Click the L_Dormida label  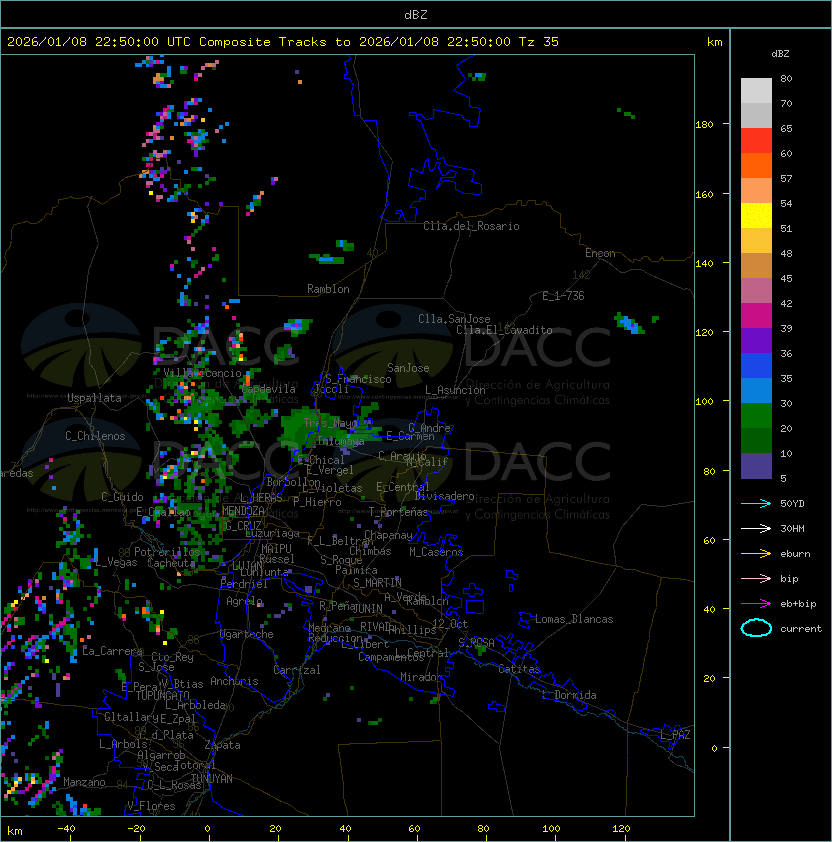(569, 695)
